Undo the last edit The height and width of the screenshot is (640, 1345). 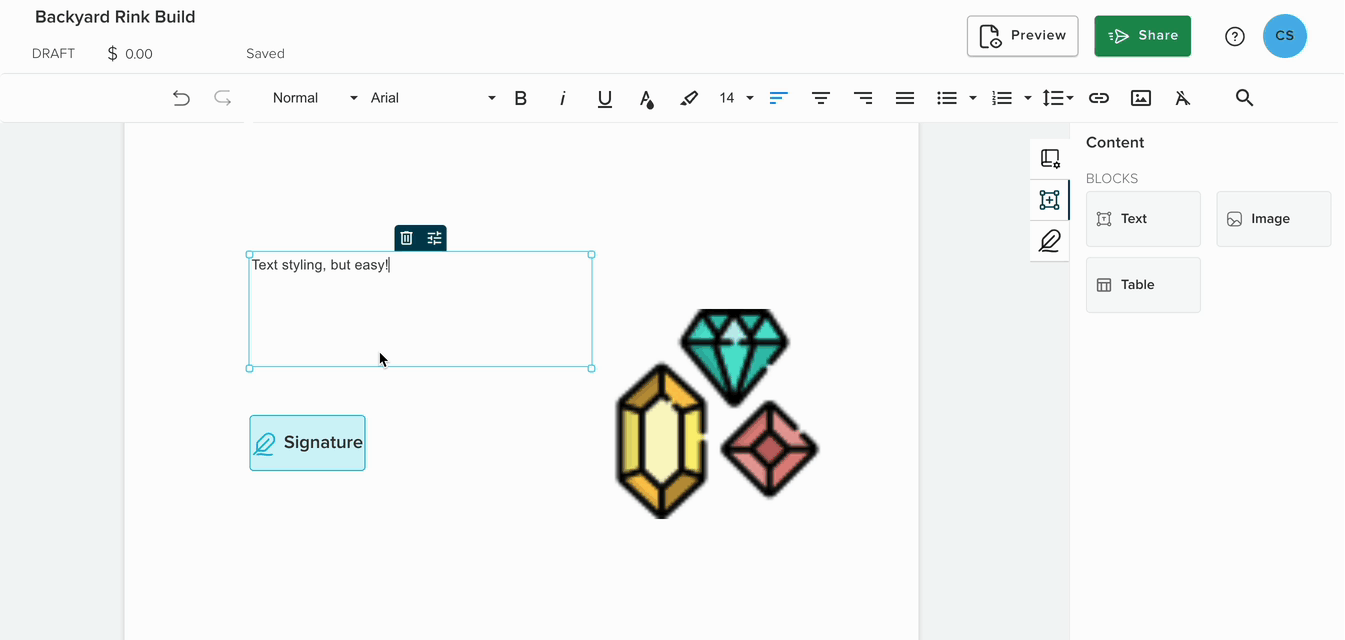pyautogui.click(x=181, y=98)
